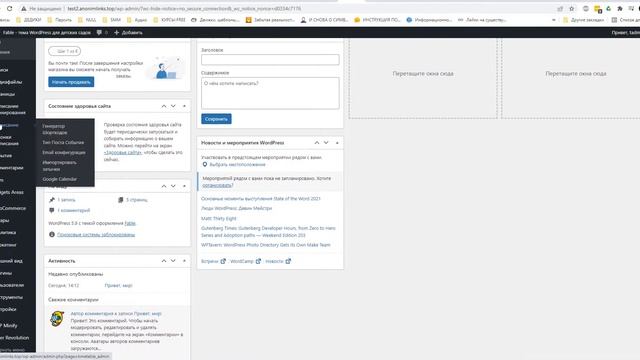640x360 pixels.
Task: Open the share page icon in address bar
Action: point(560,9)
